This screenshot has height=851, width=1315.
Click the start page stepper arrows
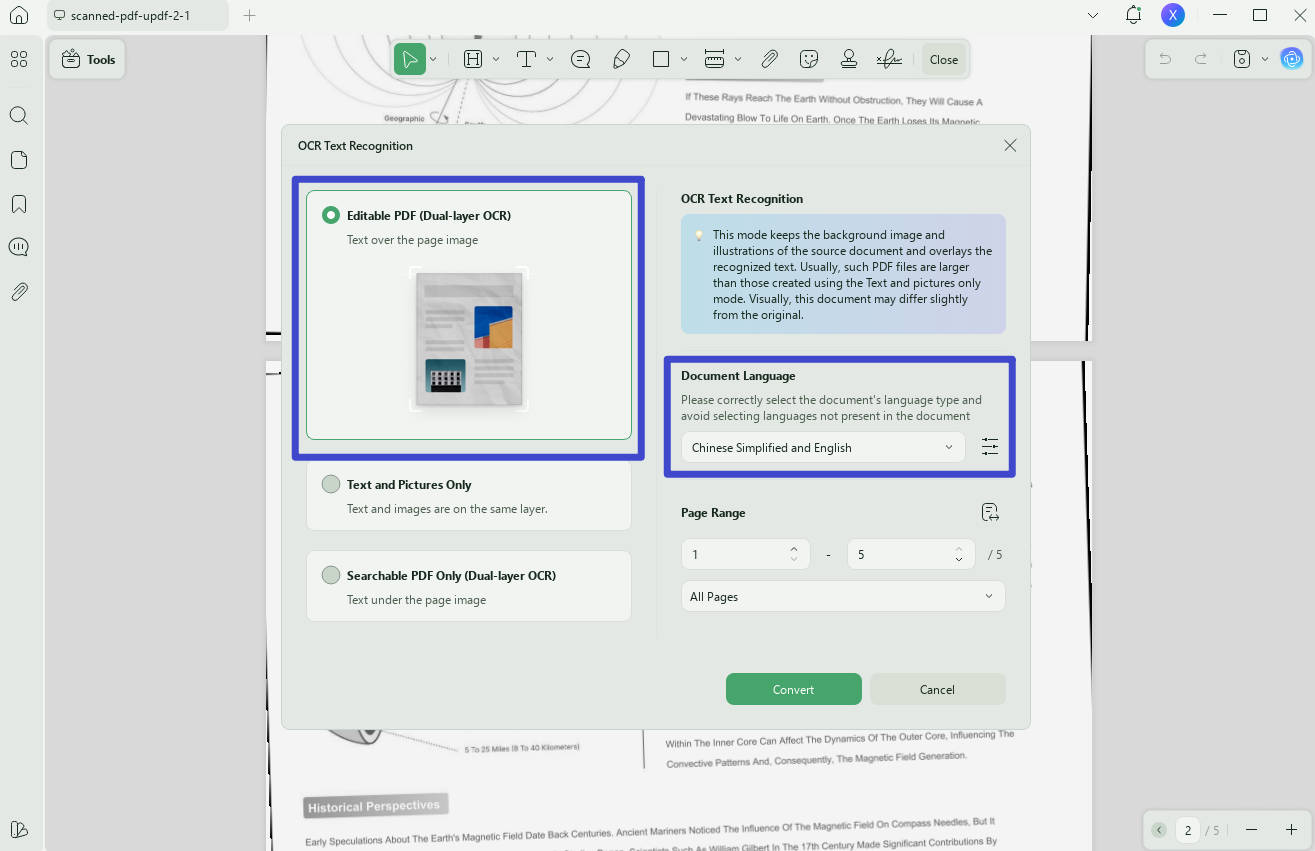[794, 554]
